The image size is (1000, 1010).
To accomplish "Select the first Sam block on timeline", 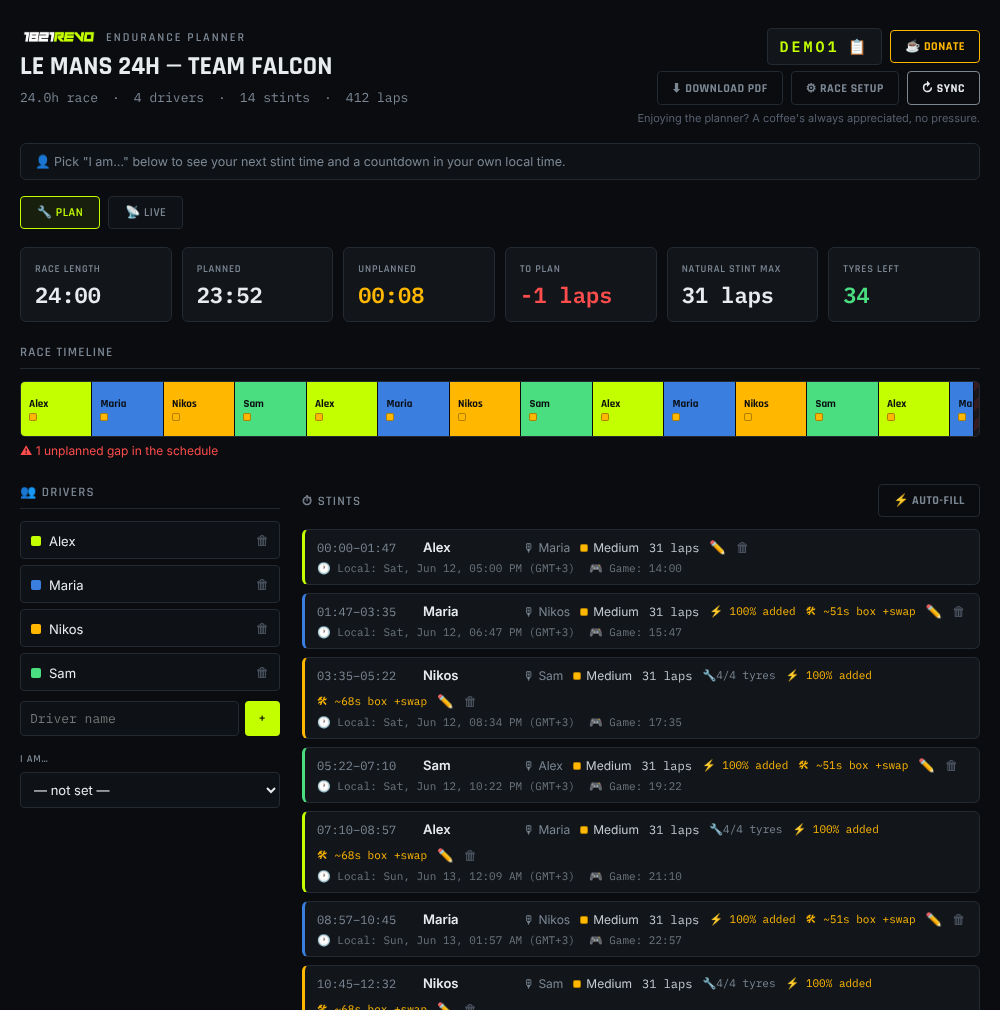I will click(x=271, y=409).
